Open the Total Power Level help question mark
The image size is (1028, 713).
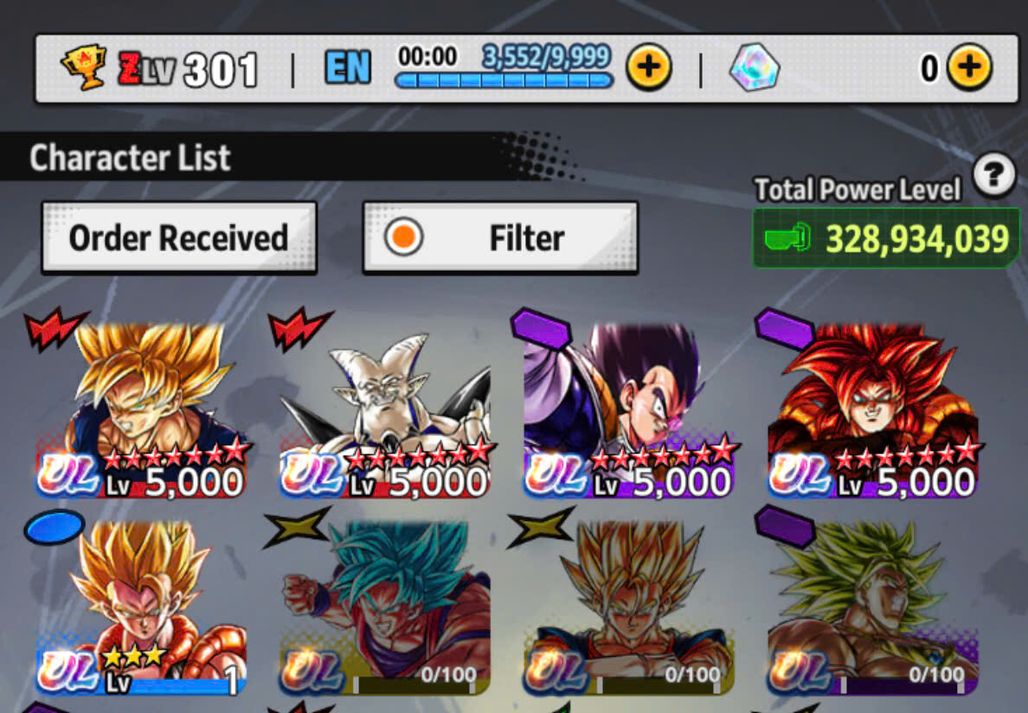click(x=994, y=175)
